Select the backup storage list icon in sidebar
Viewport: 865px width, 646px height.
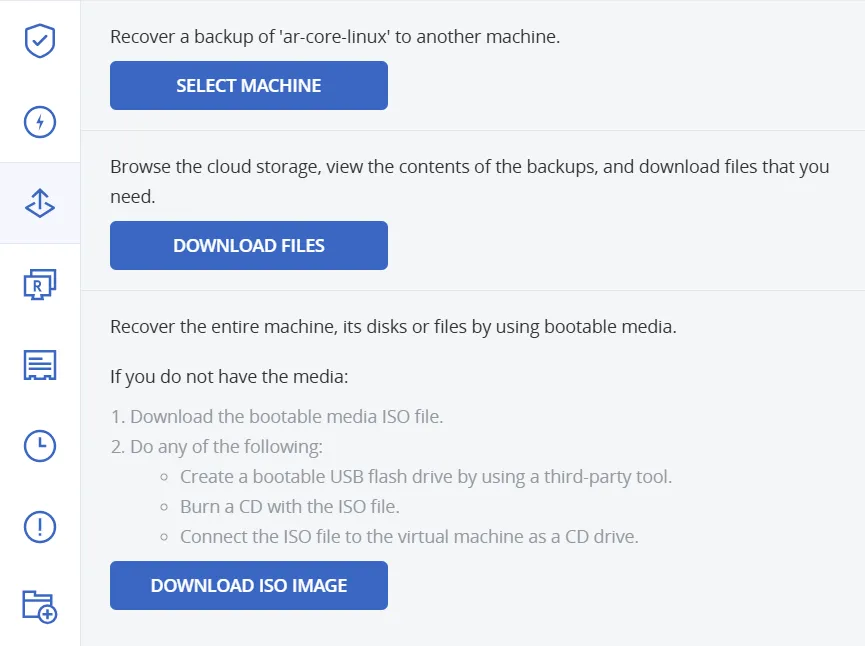tap(39, 365)
